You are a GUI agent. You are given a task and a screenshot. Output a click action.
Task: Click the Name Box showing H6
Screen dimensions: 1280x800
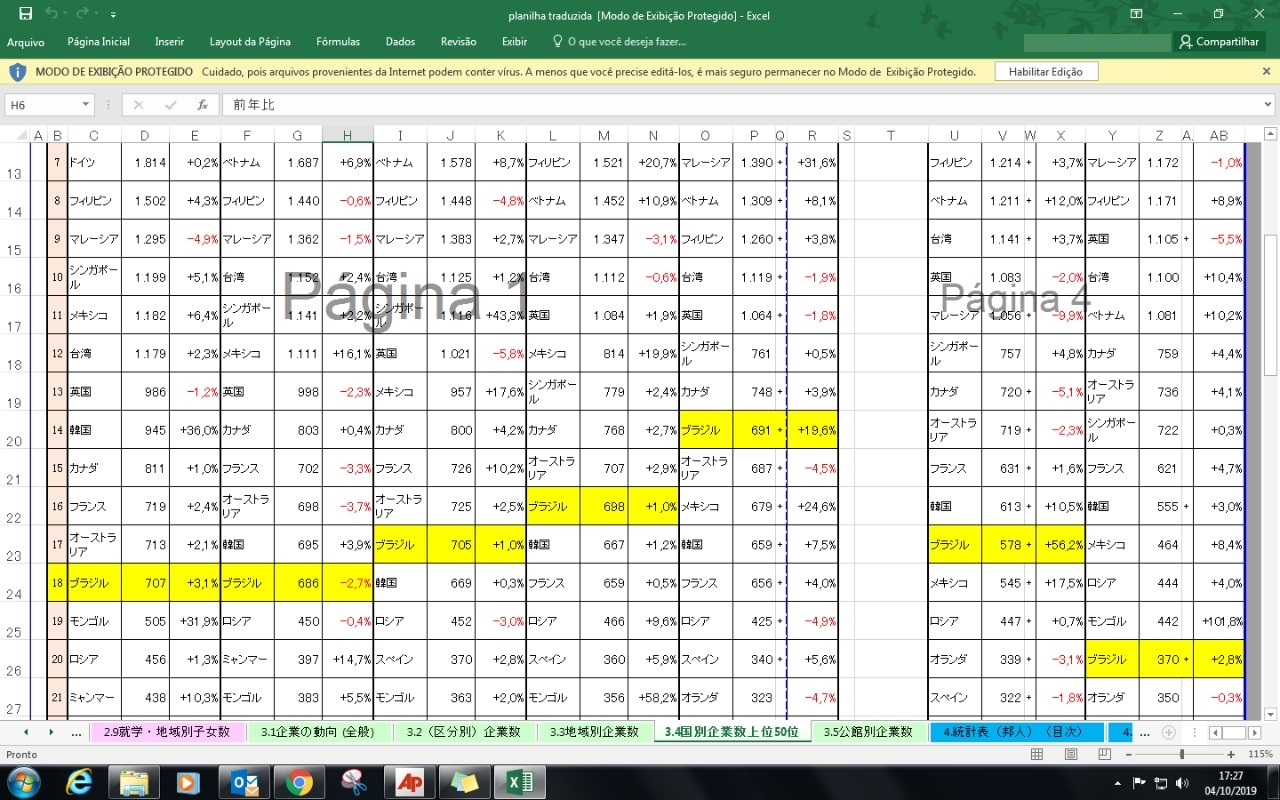click(x=42, y=105)
